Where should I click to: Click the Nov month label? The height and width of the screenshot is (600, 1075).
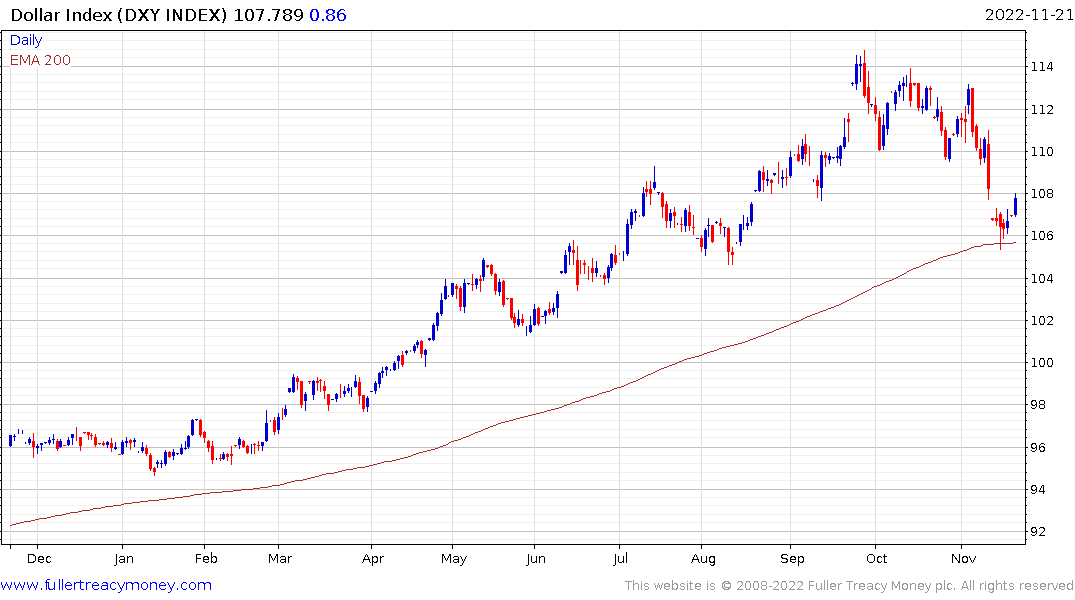[964, 559]
